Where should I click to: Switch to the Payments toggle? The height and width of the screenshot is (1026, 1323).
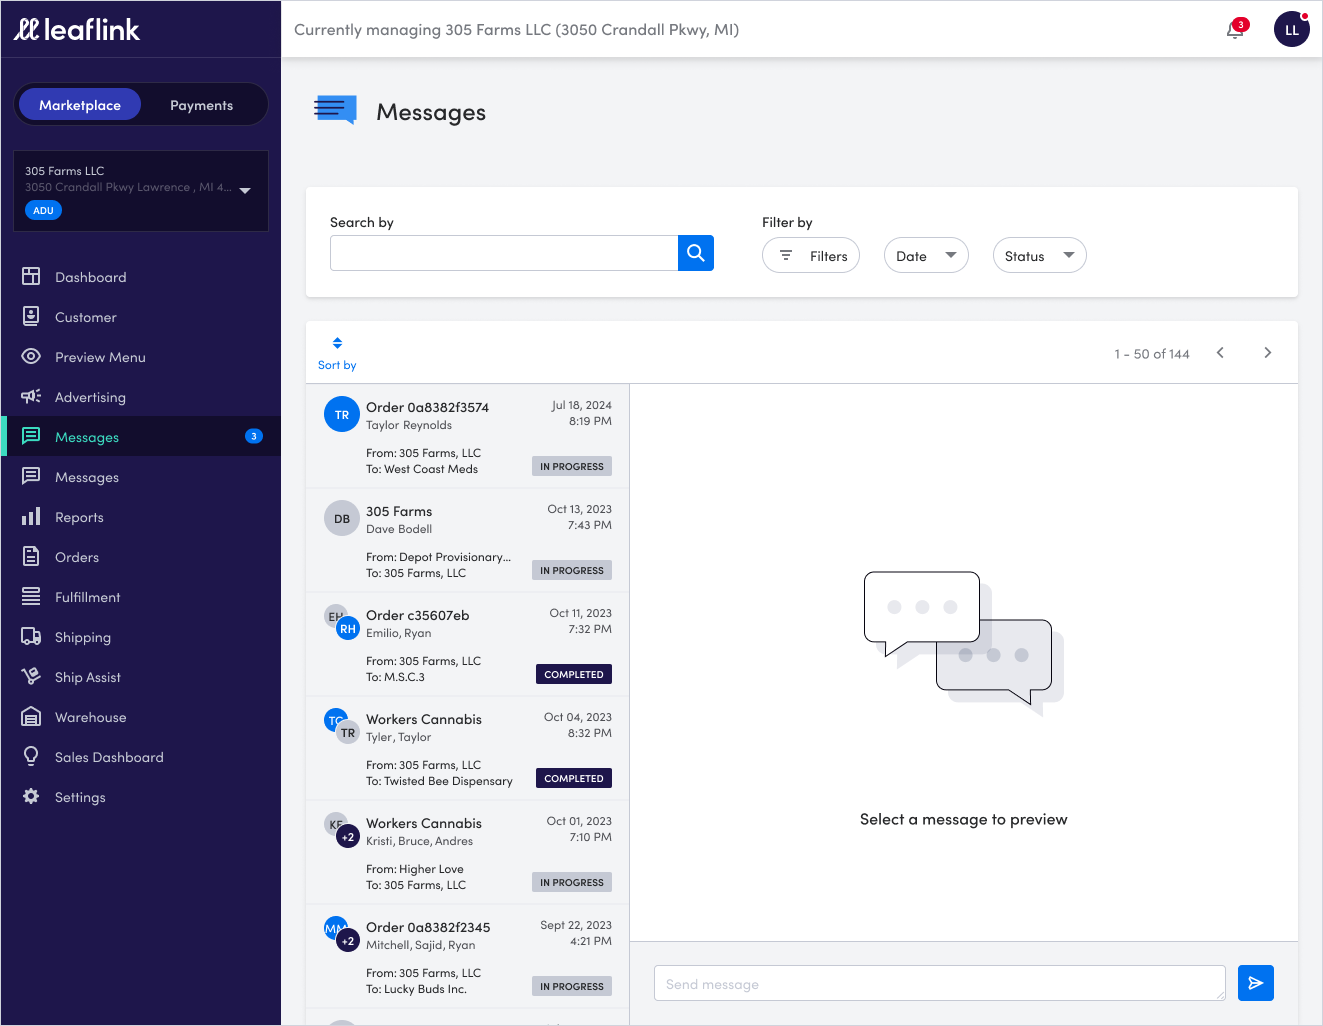coord(201,105)
